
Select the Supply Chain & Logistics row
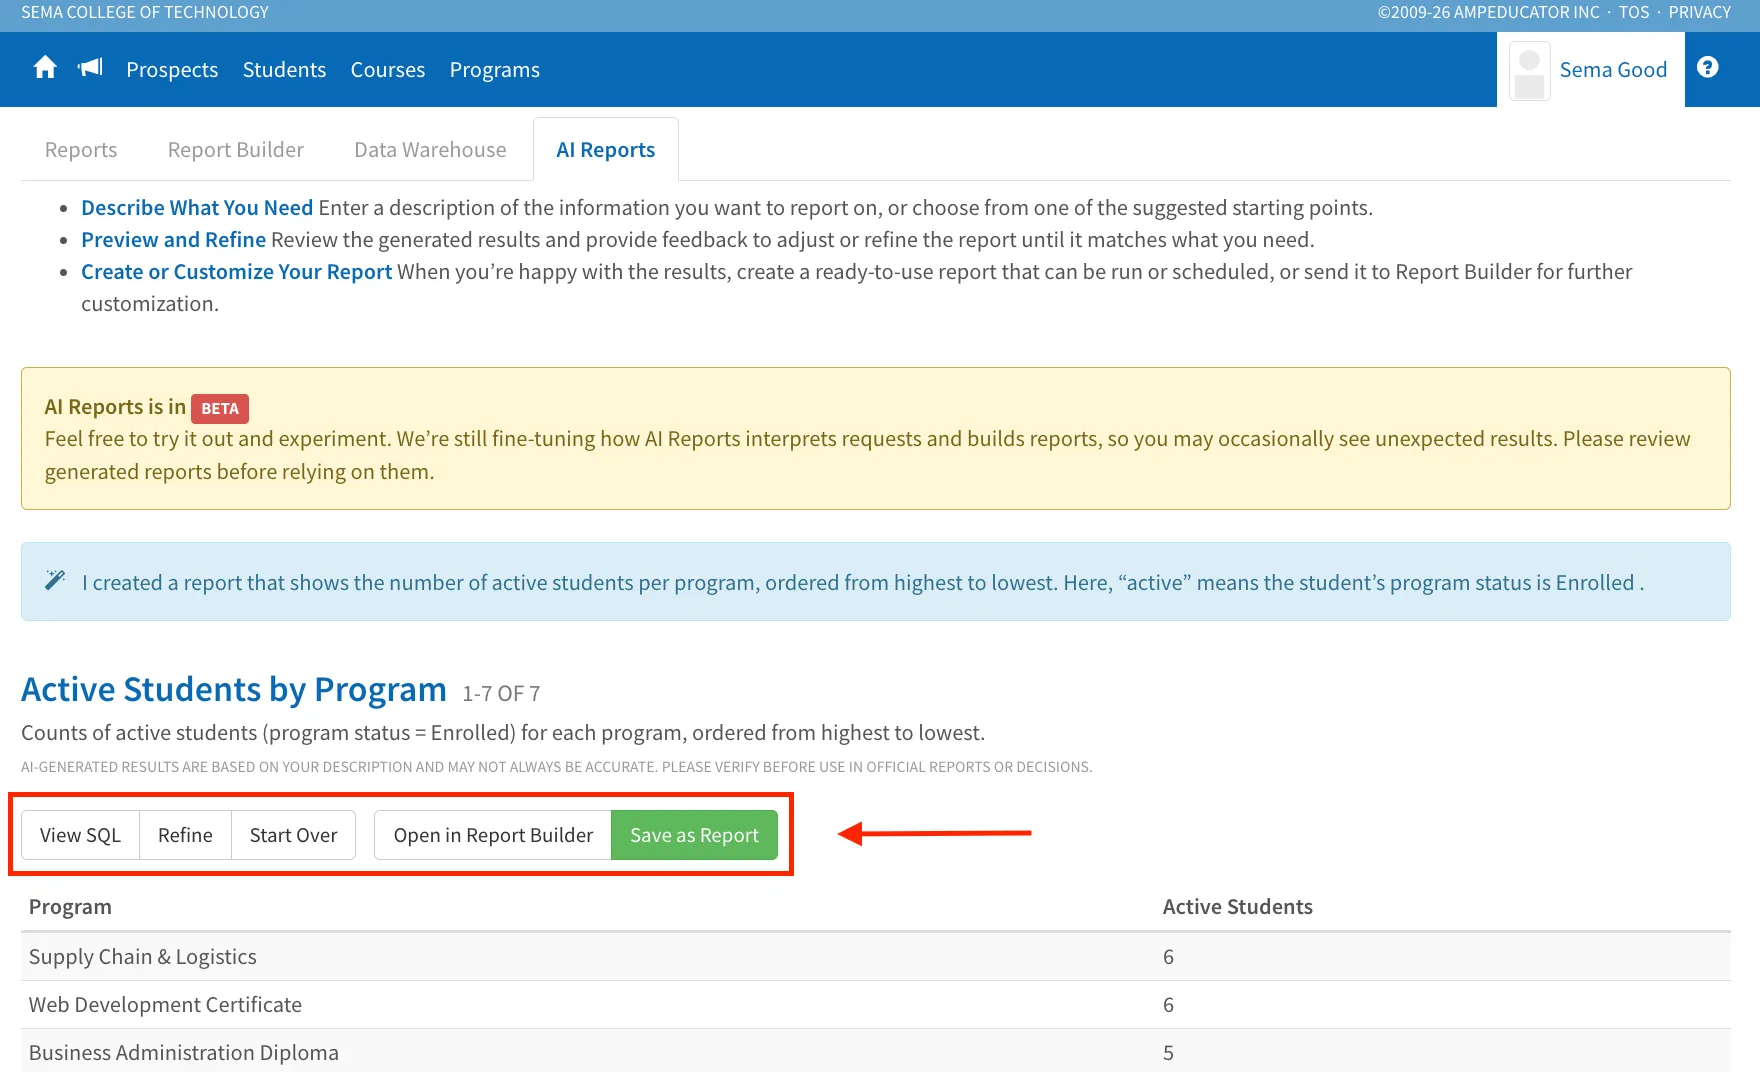click(876, 957)
